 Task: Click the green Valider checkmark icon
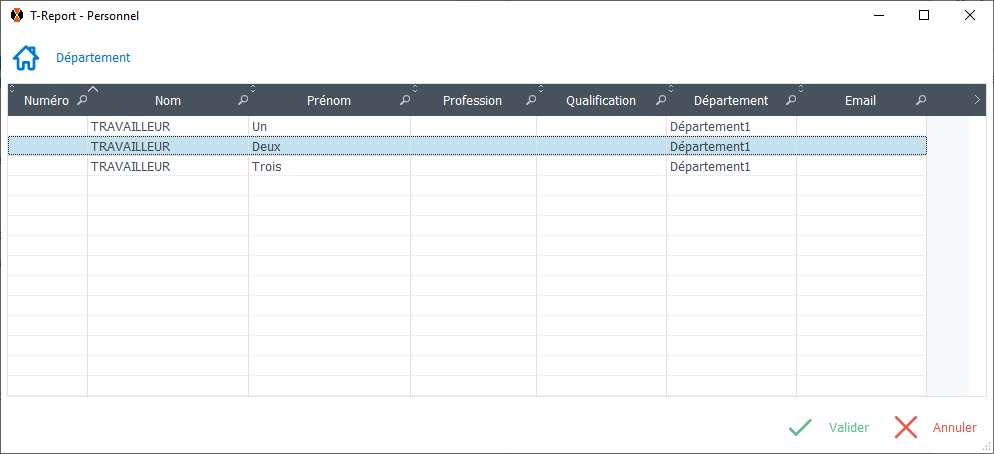[800, 428]
